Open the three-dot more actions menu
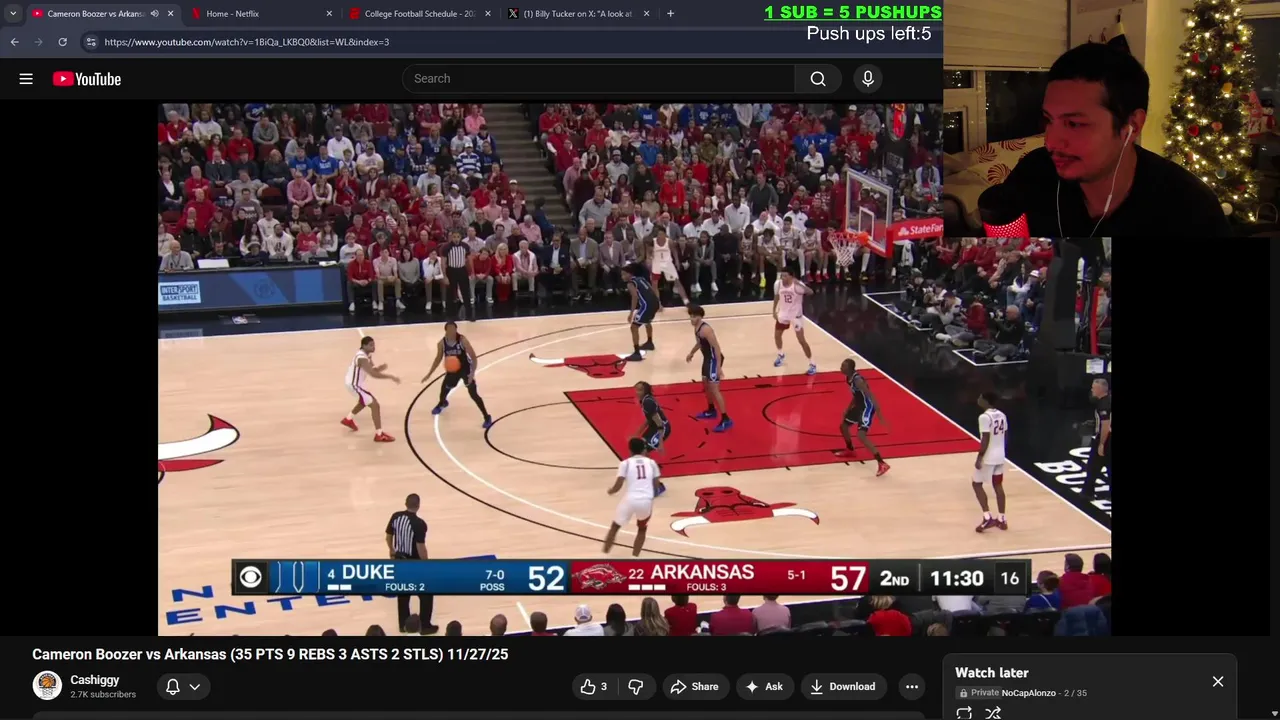1280x720 pixels. [x=911, y=687]
